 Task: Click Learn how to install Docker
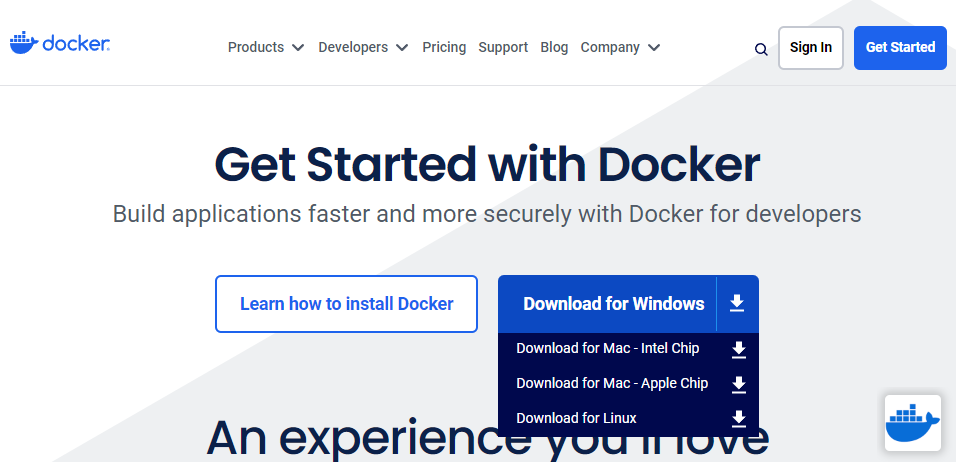(346, 304)
